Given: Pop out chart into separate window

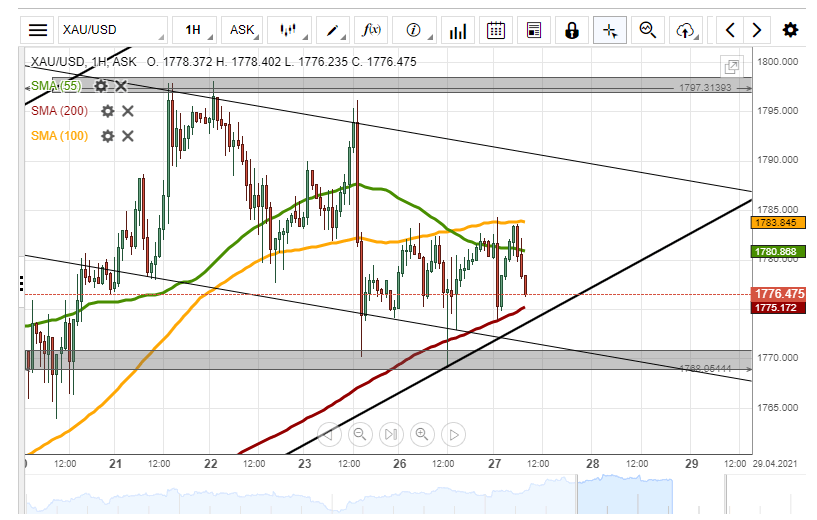Looking at the screenshot, I should coord(735,67).
